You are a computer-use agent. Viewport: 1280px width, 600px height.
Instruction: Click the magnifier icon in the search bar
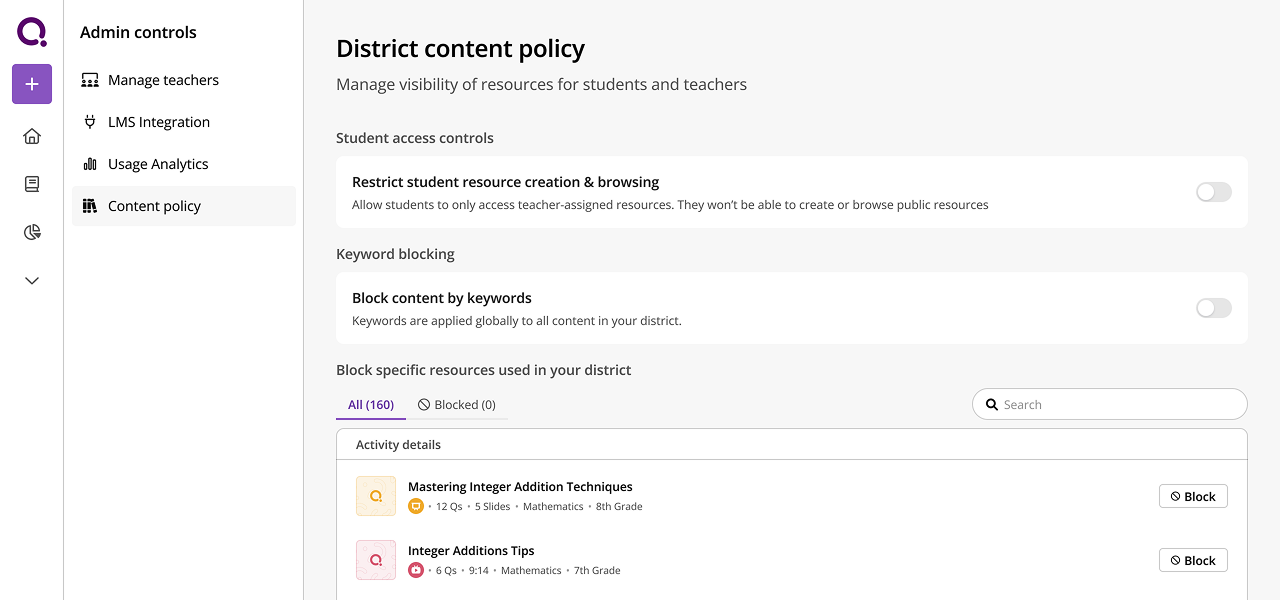(991, 404)
